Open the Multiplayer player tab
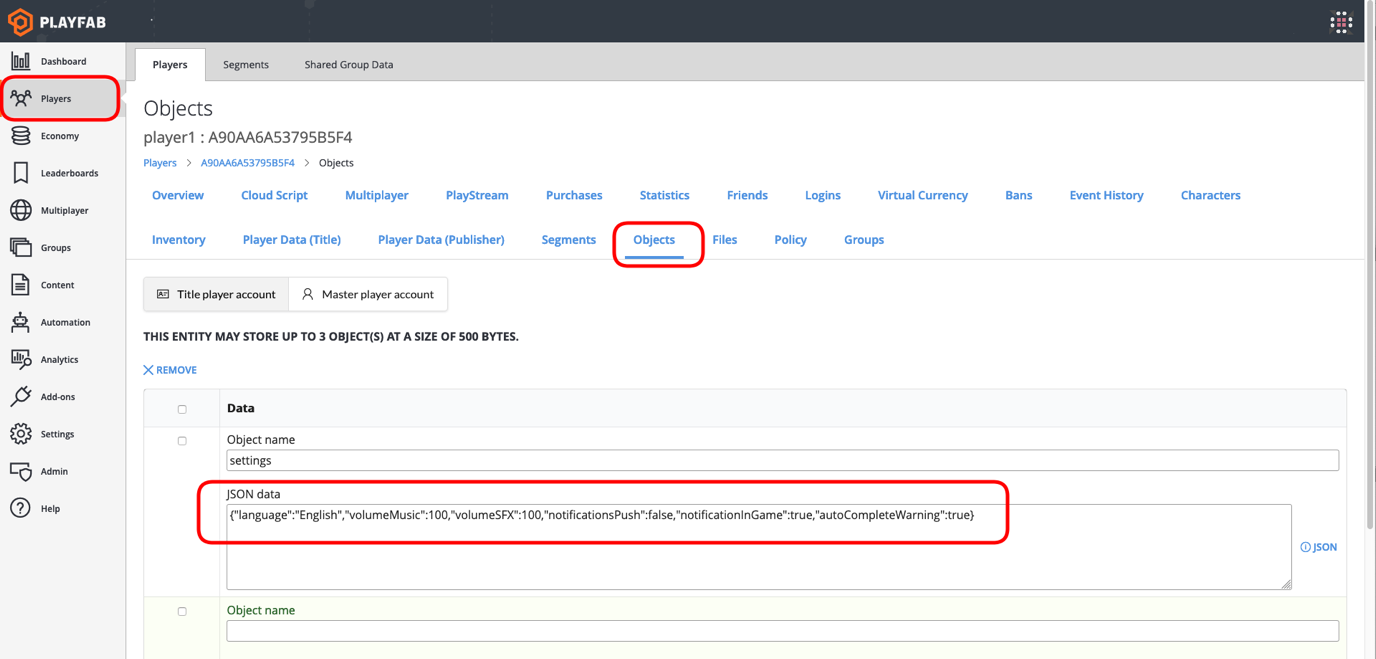Viewport: 1376px width, 659px height. tap(377, 195)
